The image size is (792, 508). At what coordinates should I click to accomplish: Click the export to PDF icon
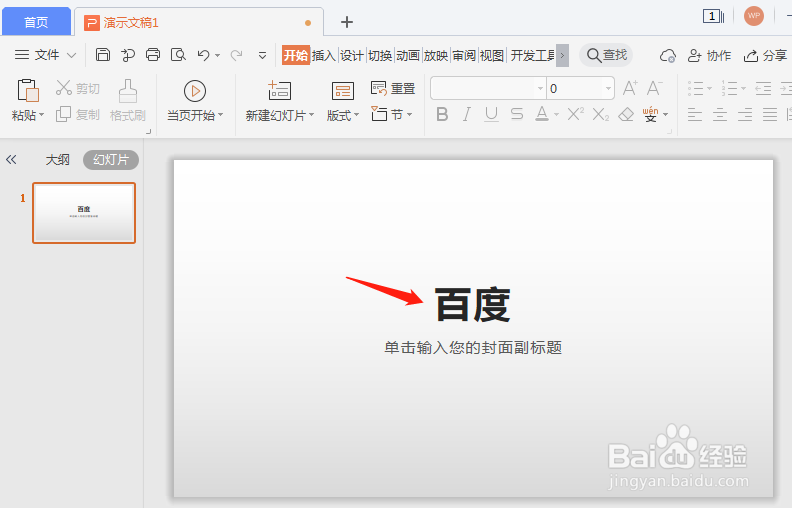tap(128, 55)
